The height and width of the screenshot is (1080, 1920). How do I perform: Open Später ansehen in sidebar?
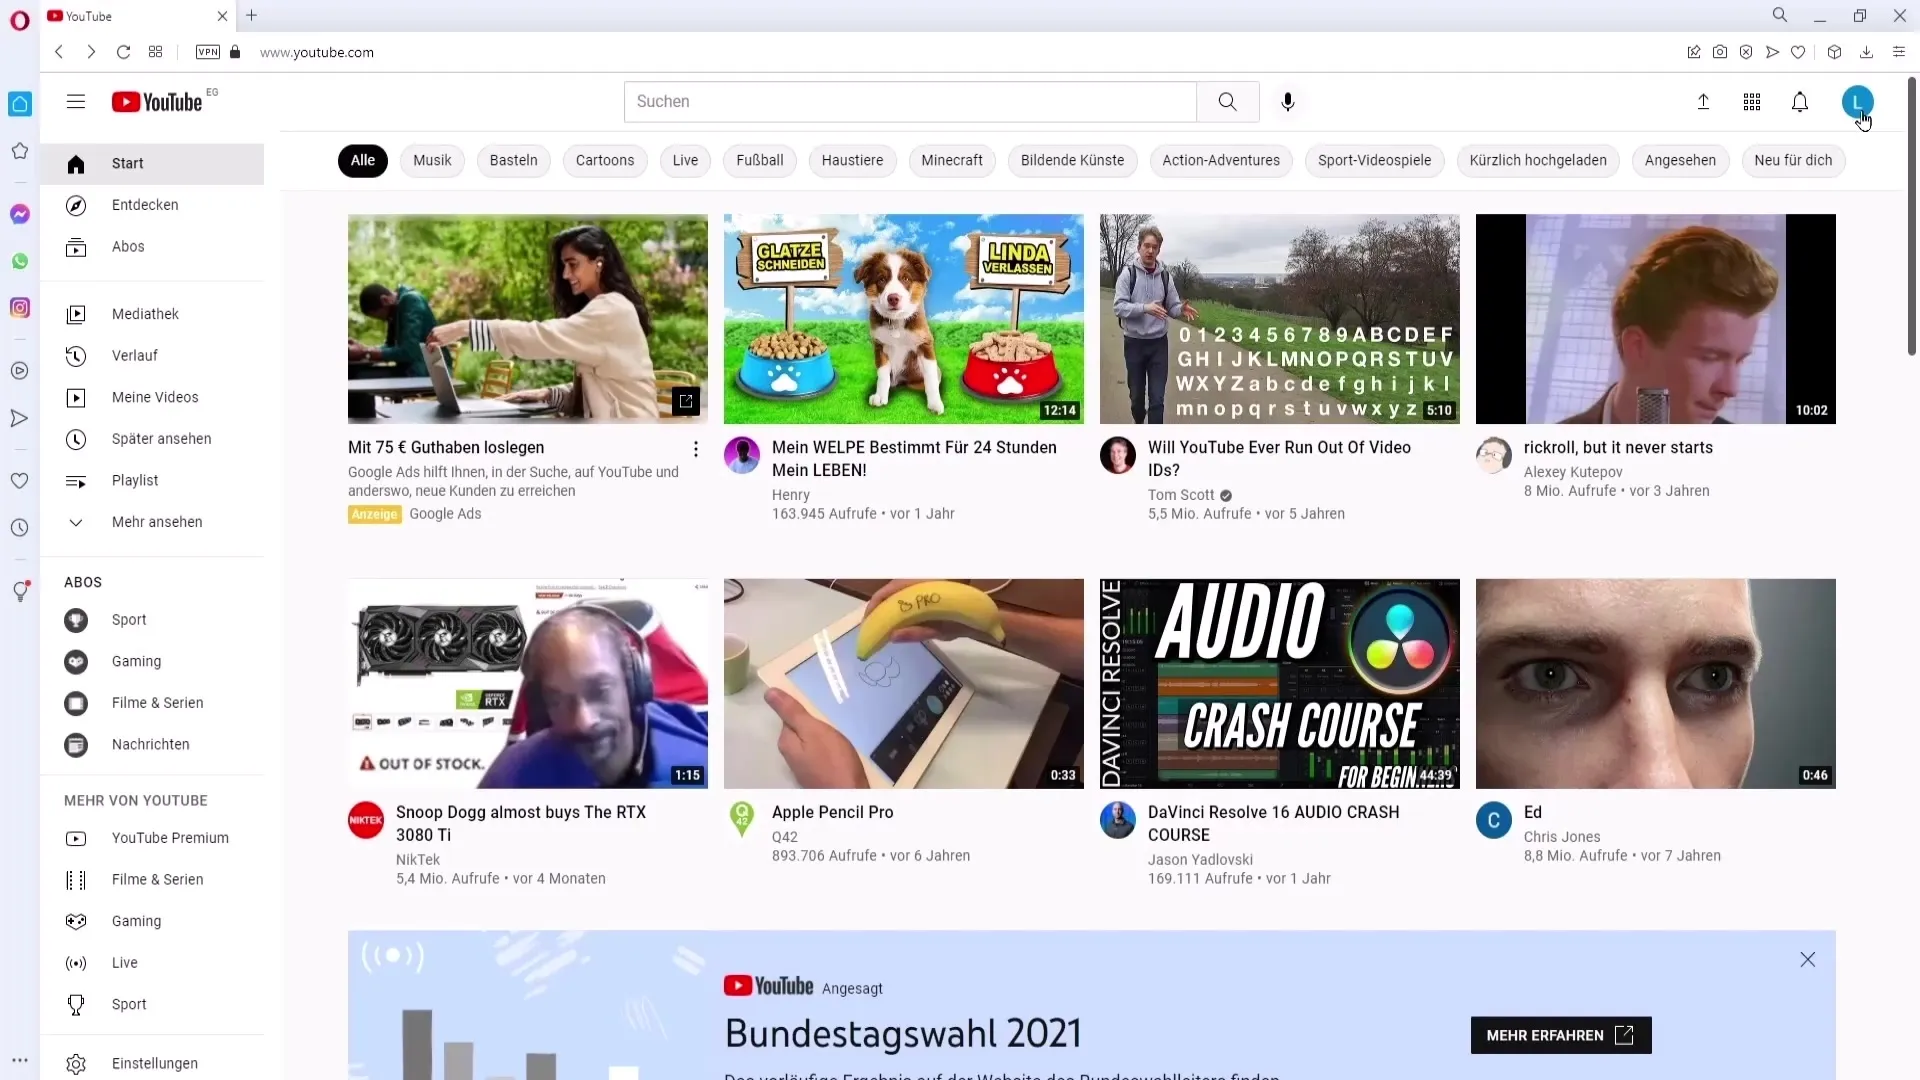(152, 439)
